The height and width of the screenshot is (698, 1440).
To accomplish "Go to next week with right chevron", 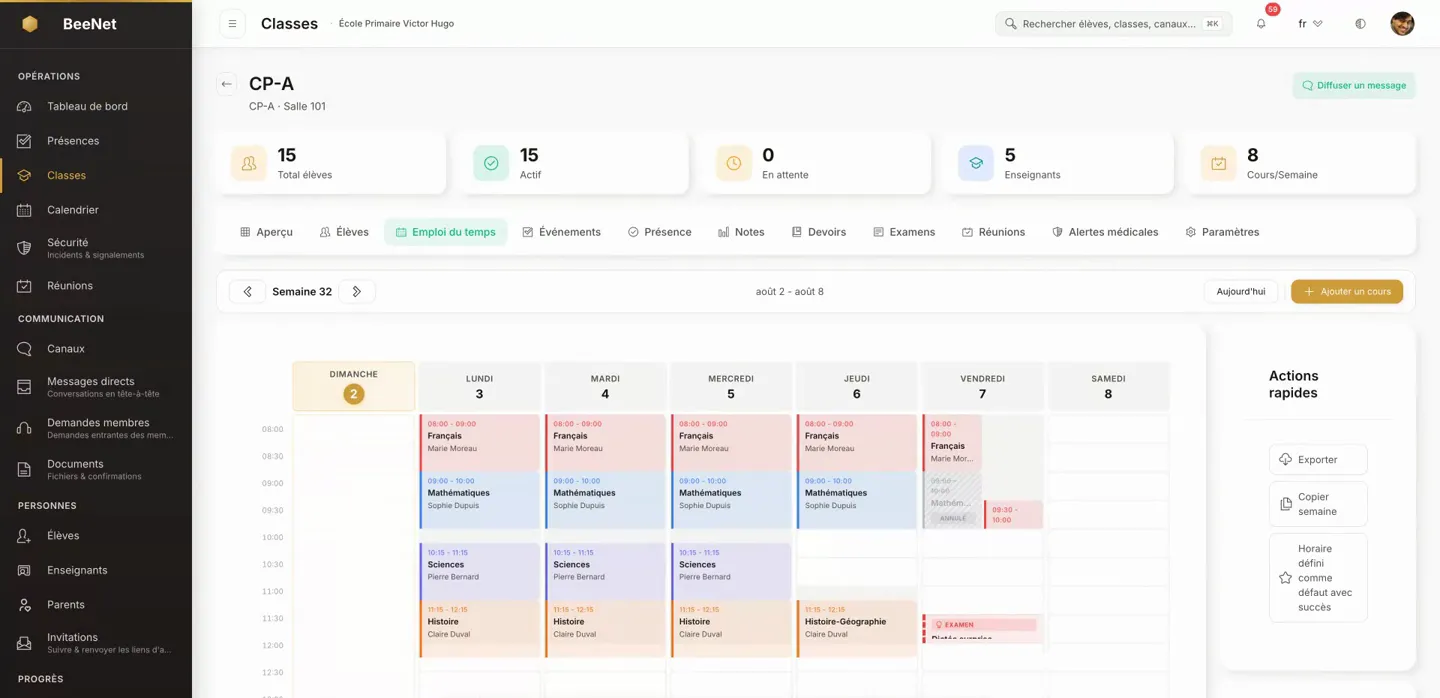I will click(x=357, y=292).
